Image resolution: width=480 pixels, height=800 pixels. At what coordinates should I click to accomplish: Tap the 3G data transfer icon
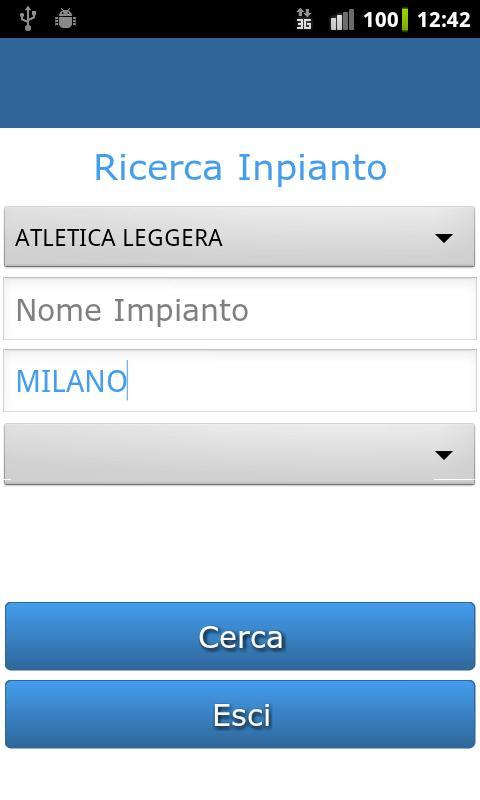point(304,19)
